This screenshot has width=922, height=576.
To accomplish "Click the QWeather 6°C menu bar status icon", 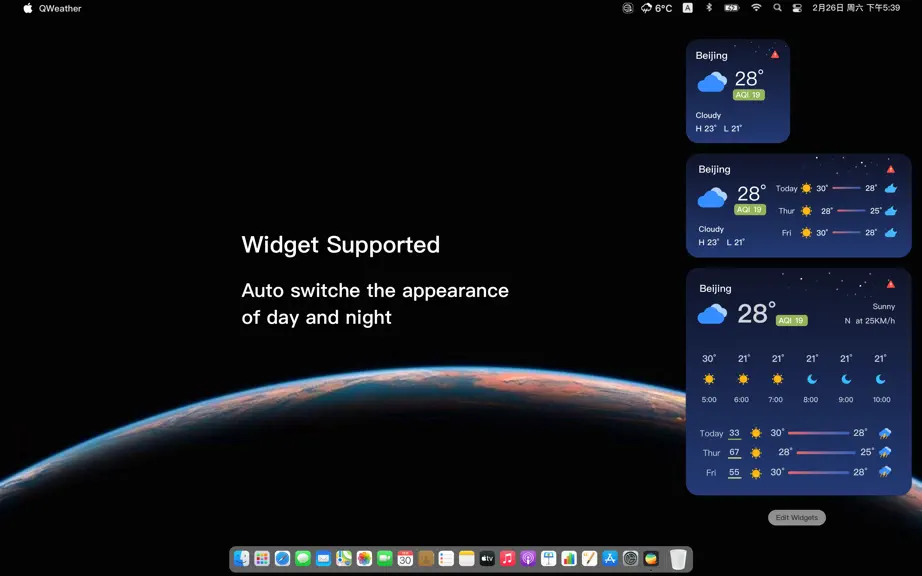I will tap(656, 8).
